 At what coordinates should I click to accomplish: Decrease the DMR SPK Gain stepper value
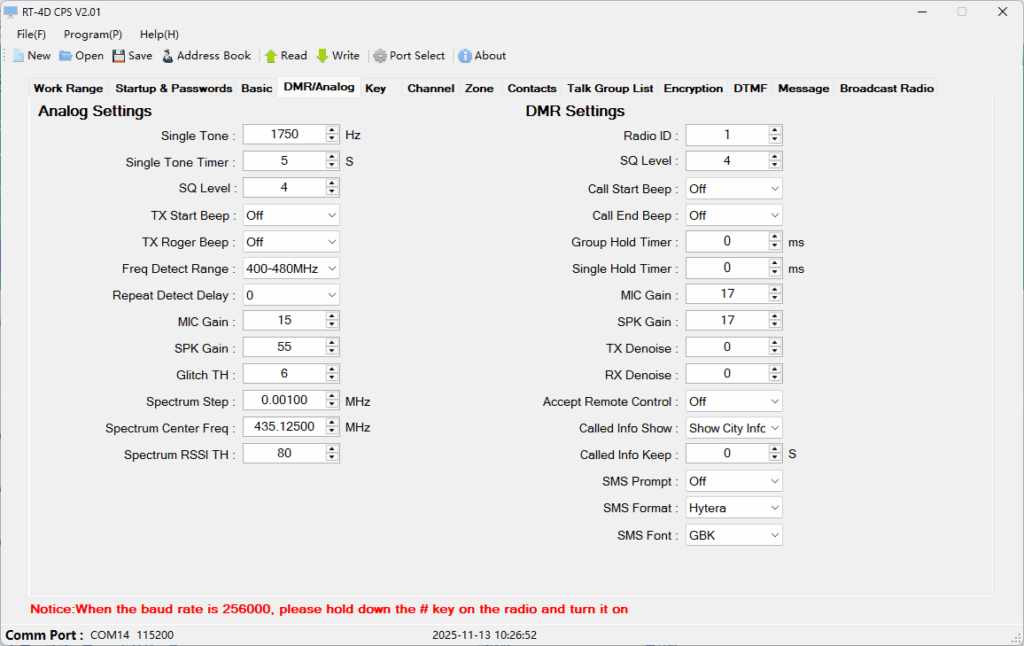pyautogui.click(x=775, y=325)
